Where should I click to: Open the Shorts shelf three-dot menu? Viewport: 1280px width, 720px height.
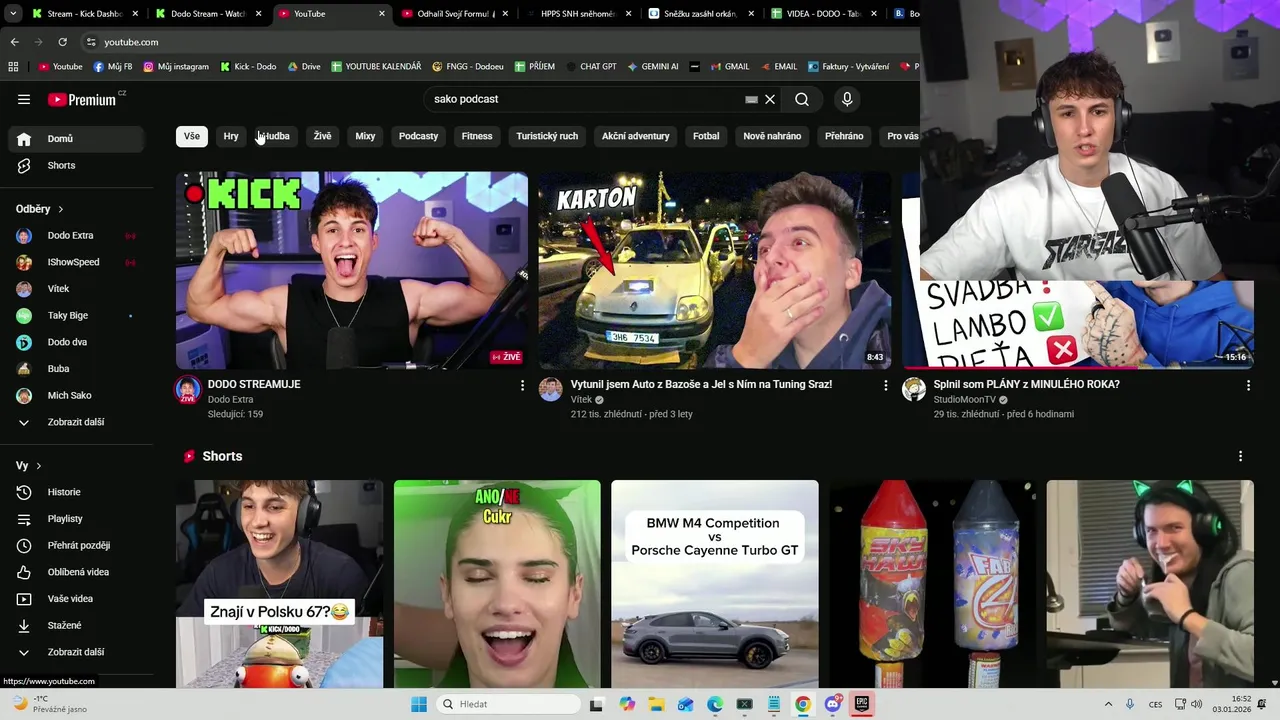pos(1240,456)
